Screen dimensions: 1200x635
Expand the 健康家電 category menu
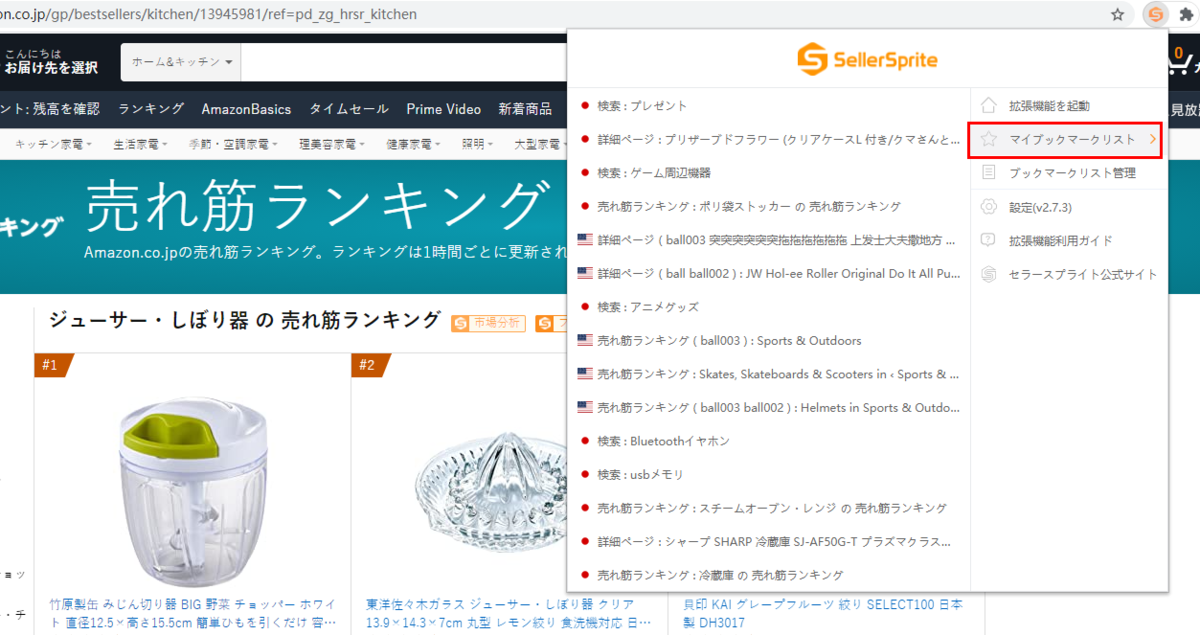(415, 144)
